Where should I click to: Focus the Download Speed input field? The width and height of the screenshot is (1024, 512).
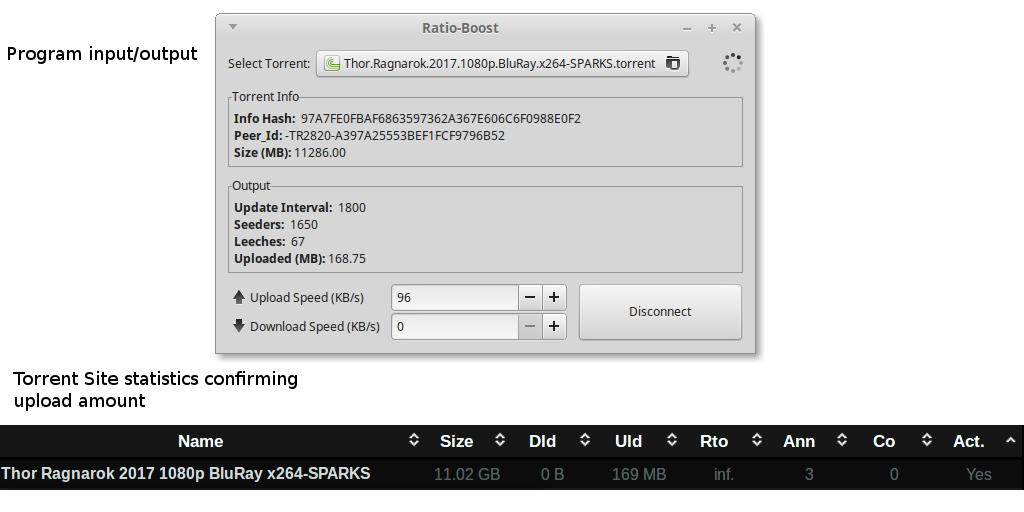click(455, 327)
